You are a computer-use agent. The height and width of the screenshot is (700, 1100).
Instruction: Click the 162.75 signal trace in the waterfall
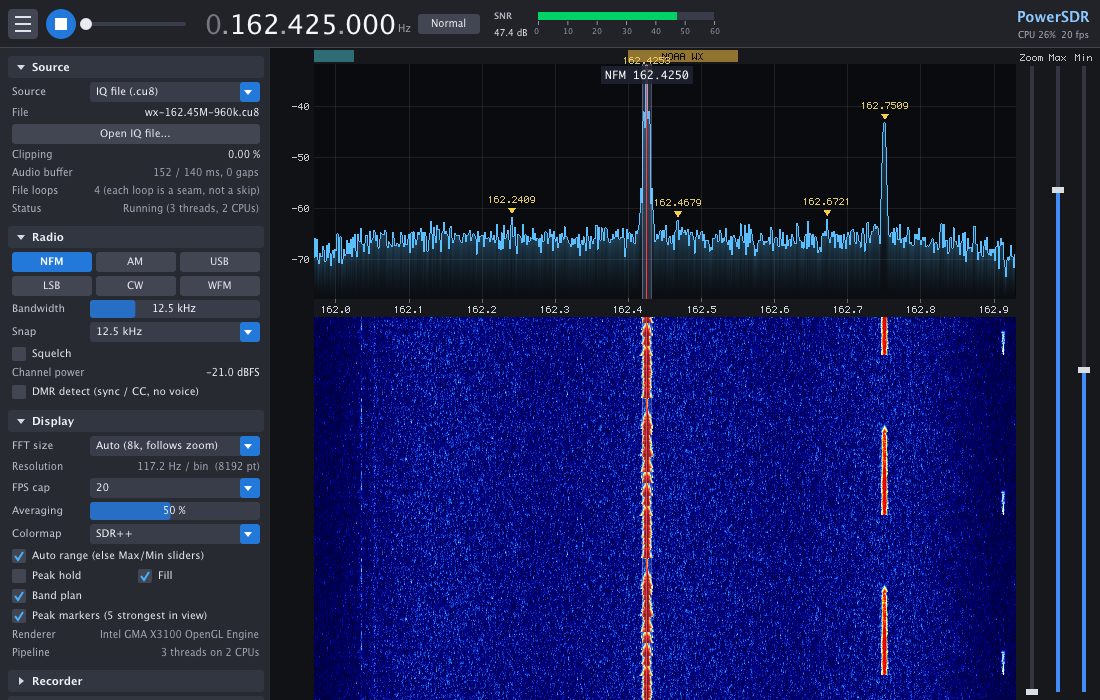884,470
